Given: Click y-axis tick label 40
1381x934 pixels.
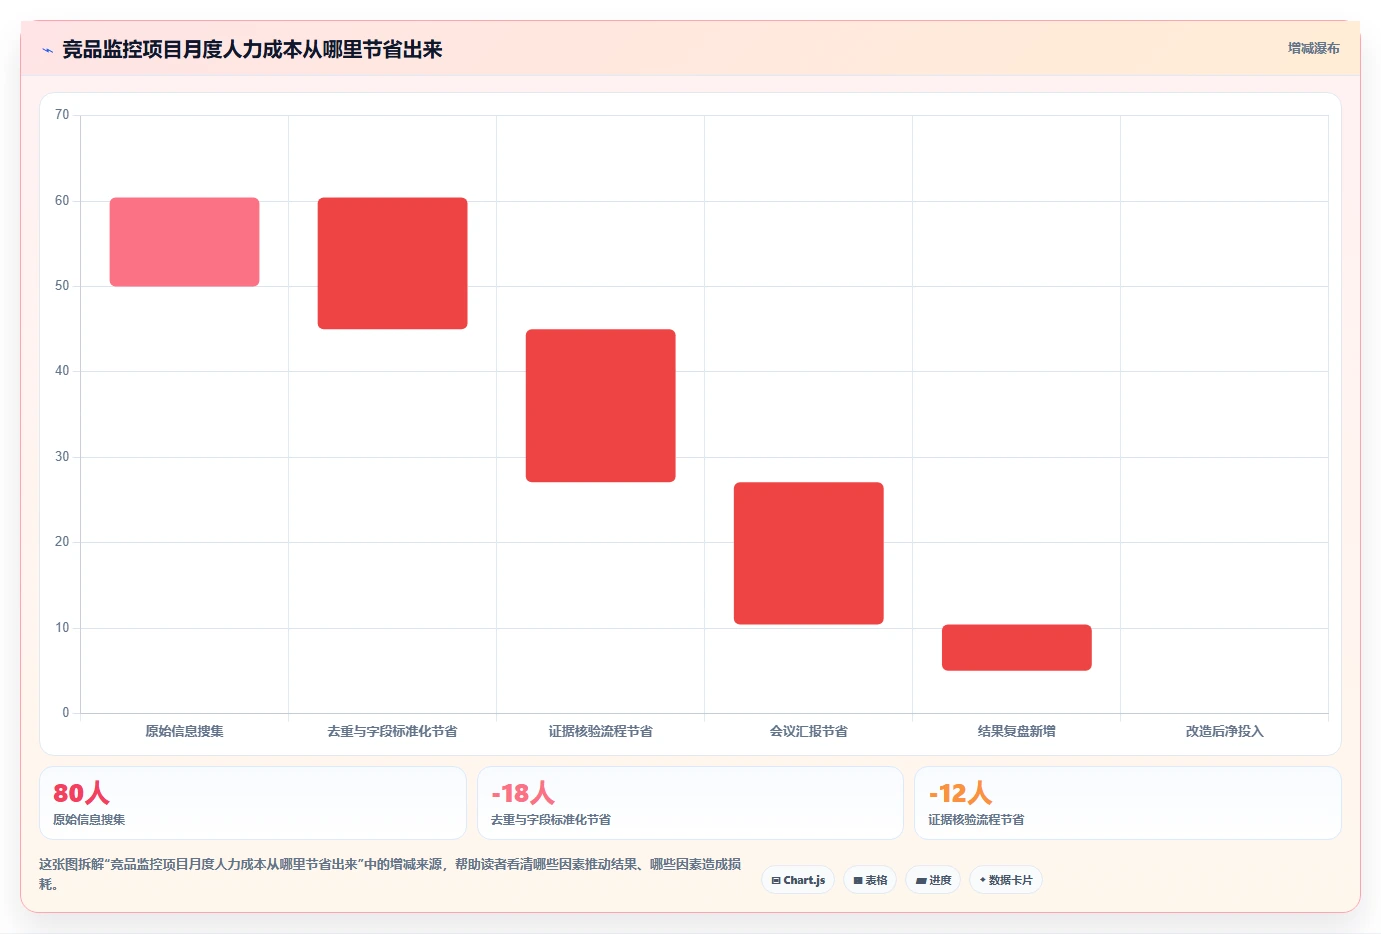Looking at the screenshot, I should coord(62,371).
